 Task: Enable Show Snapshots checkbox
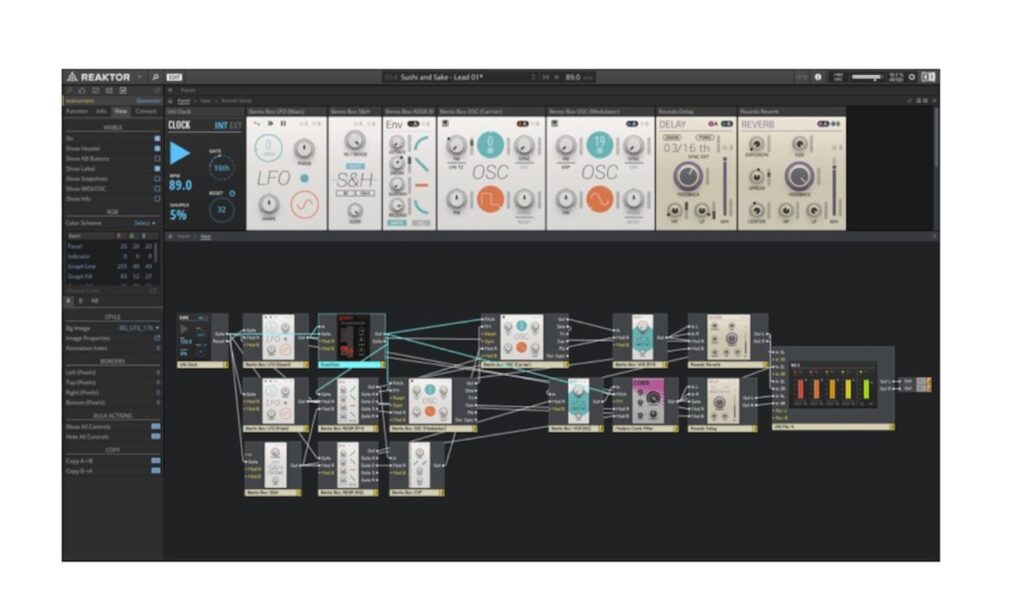point(157,178)
